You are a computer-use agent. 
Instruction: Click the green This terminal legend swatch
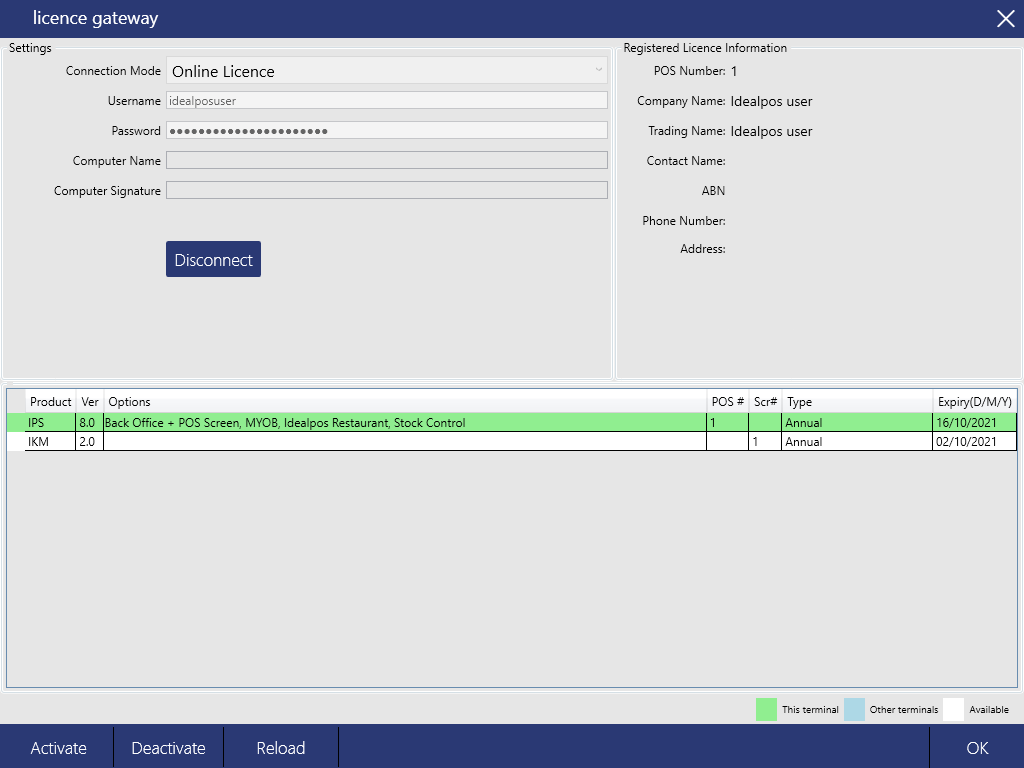pyautogui.click(x=766, y=709)
